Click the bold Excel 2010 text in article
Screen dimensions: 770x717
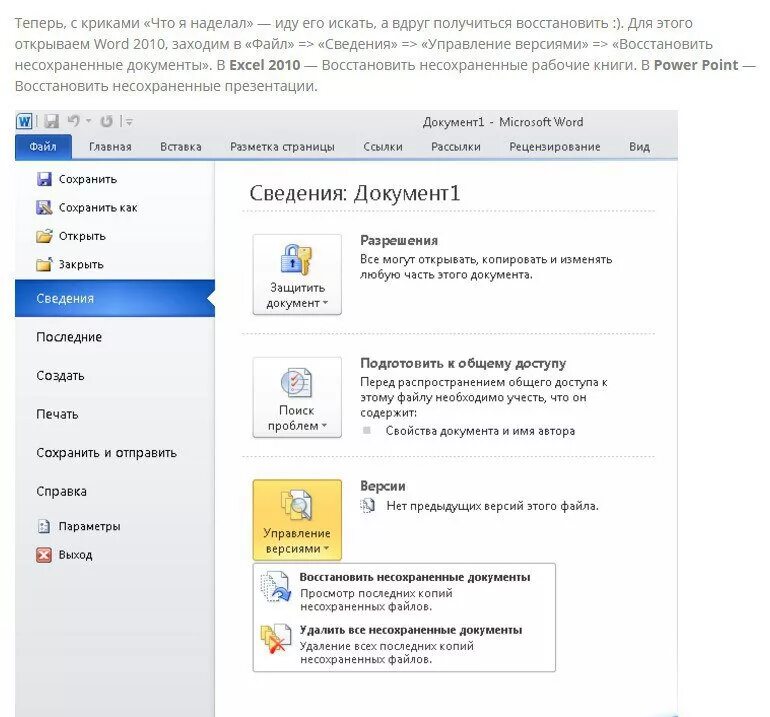point(265,65)
